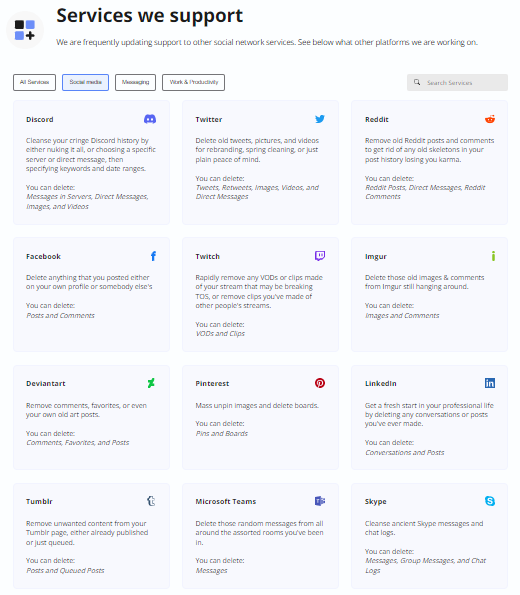Click "Comments, Favorites, and Posts" text

pos(77,442)
